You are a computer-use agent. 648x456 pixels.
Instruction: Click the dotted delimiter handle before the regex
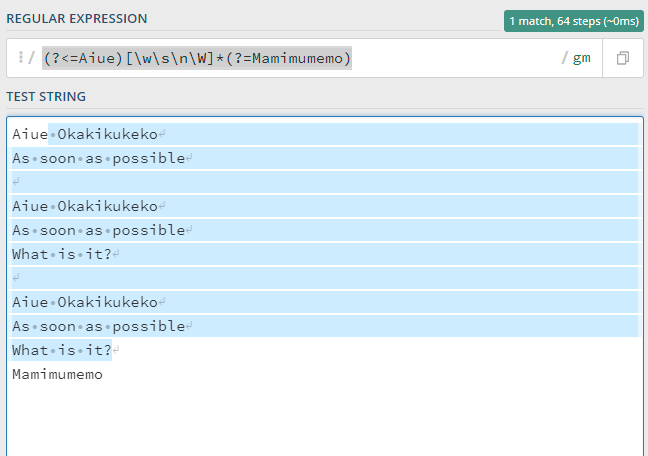(x=20, y=57)
